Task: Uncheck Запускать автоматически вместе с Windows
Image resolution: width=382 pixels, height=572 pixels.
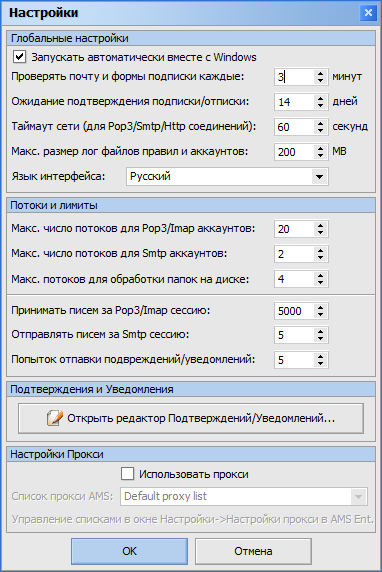Action: point(19,57)
